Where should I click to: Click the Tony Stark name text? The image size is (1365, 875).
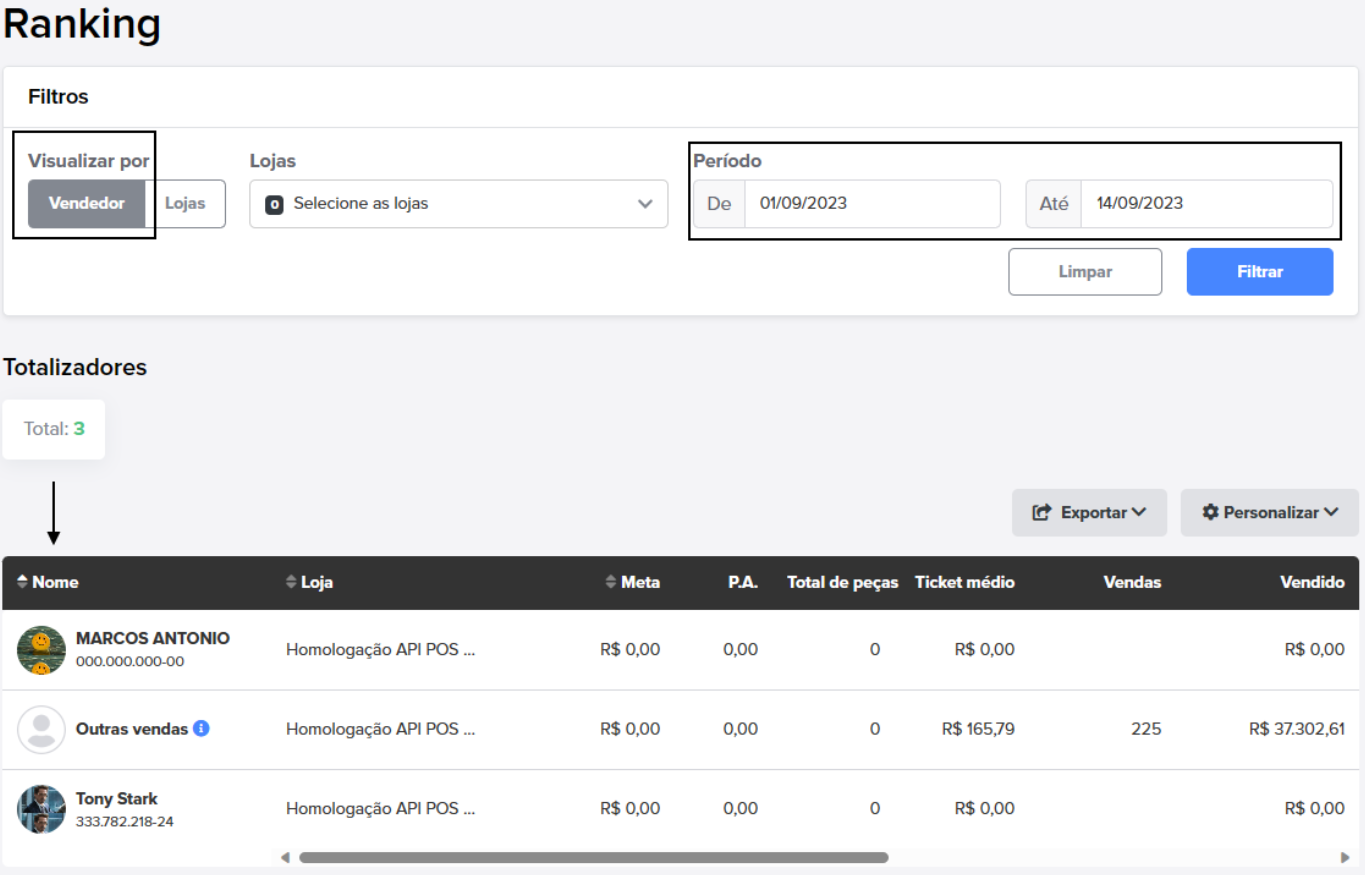coord(117,799)
